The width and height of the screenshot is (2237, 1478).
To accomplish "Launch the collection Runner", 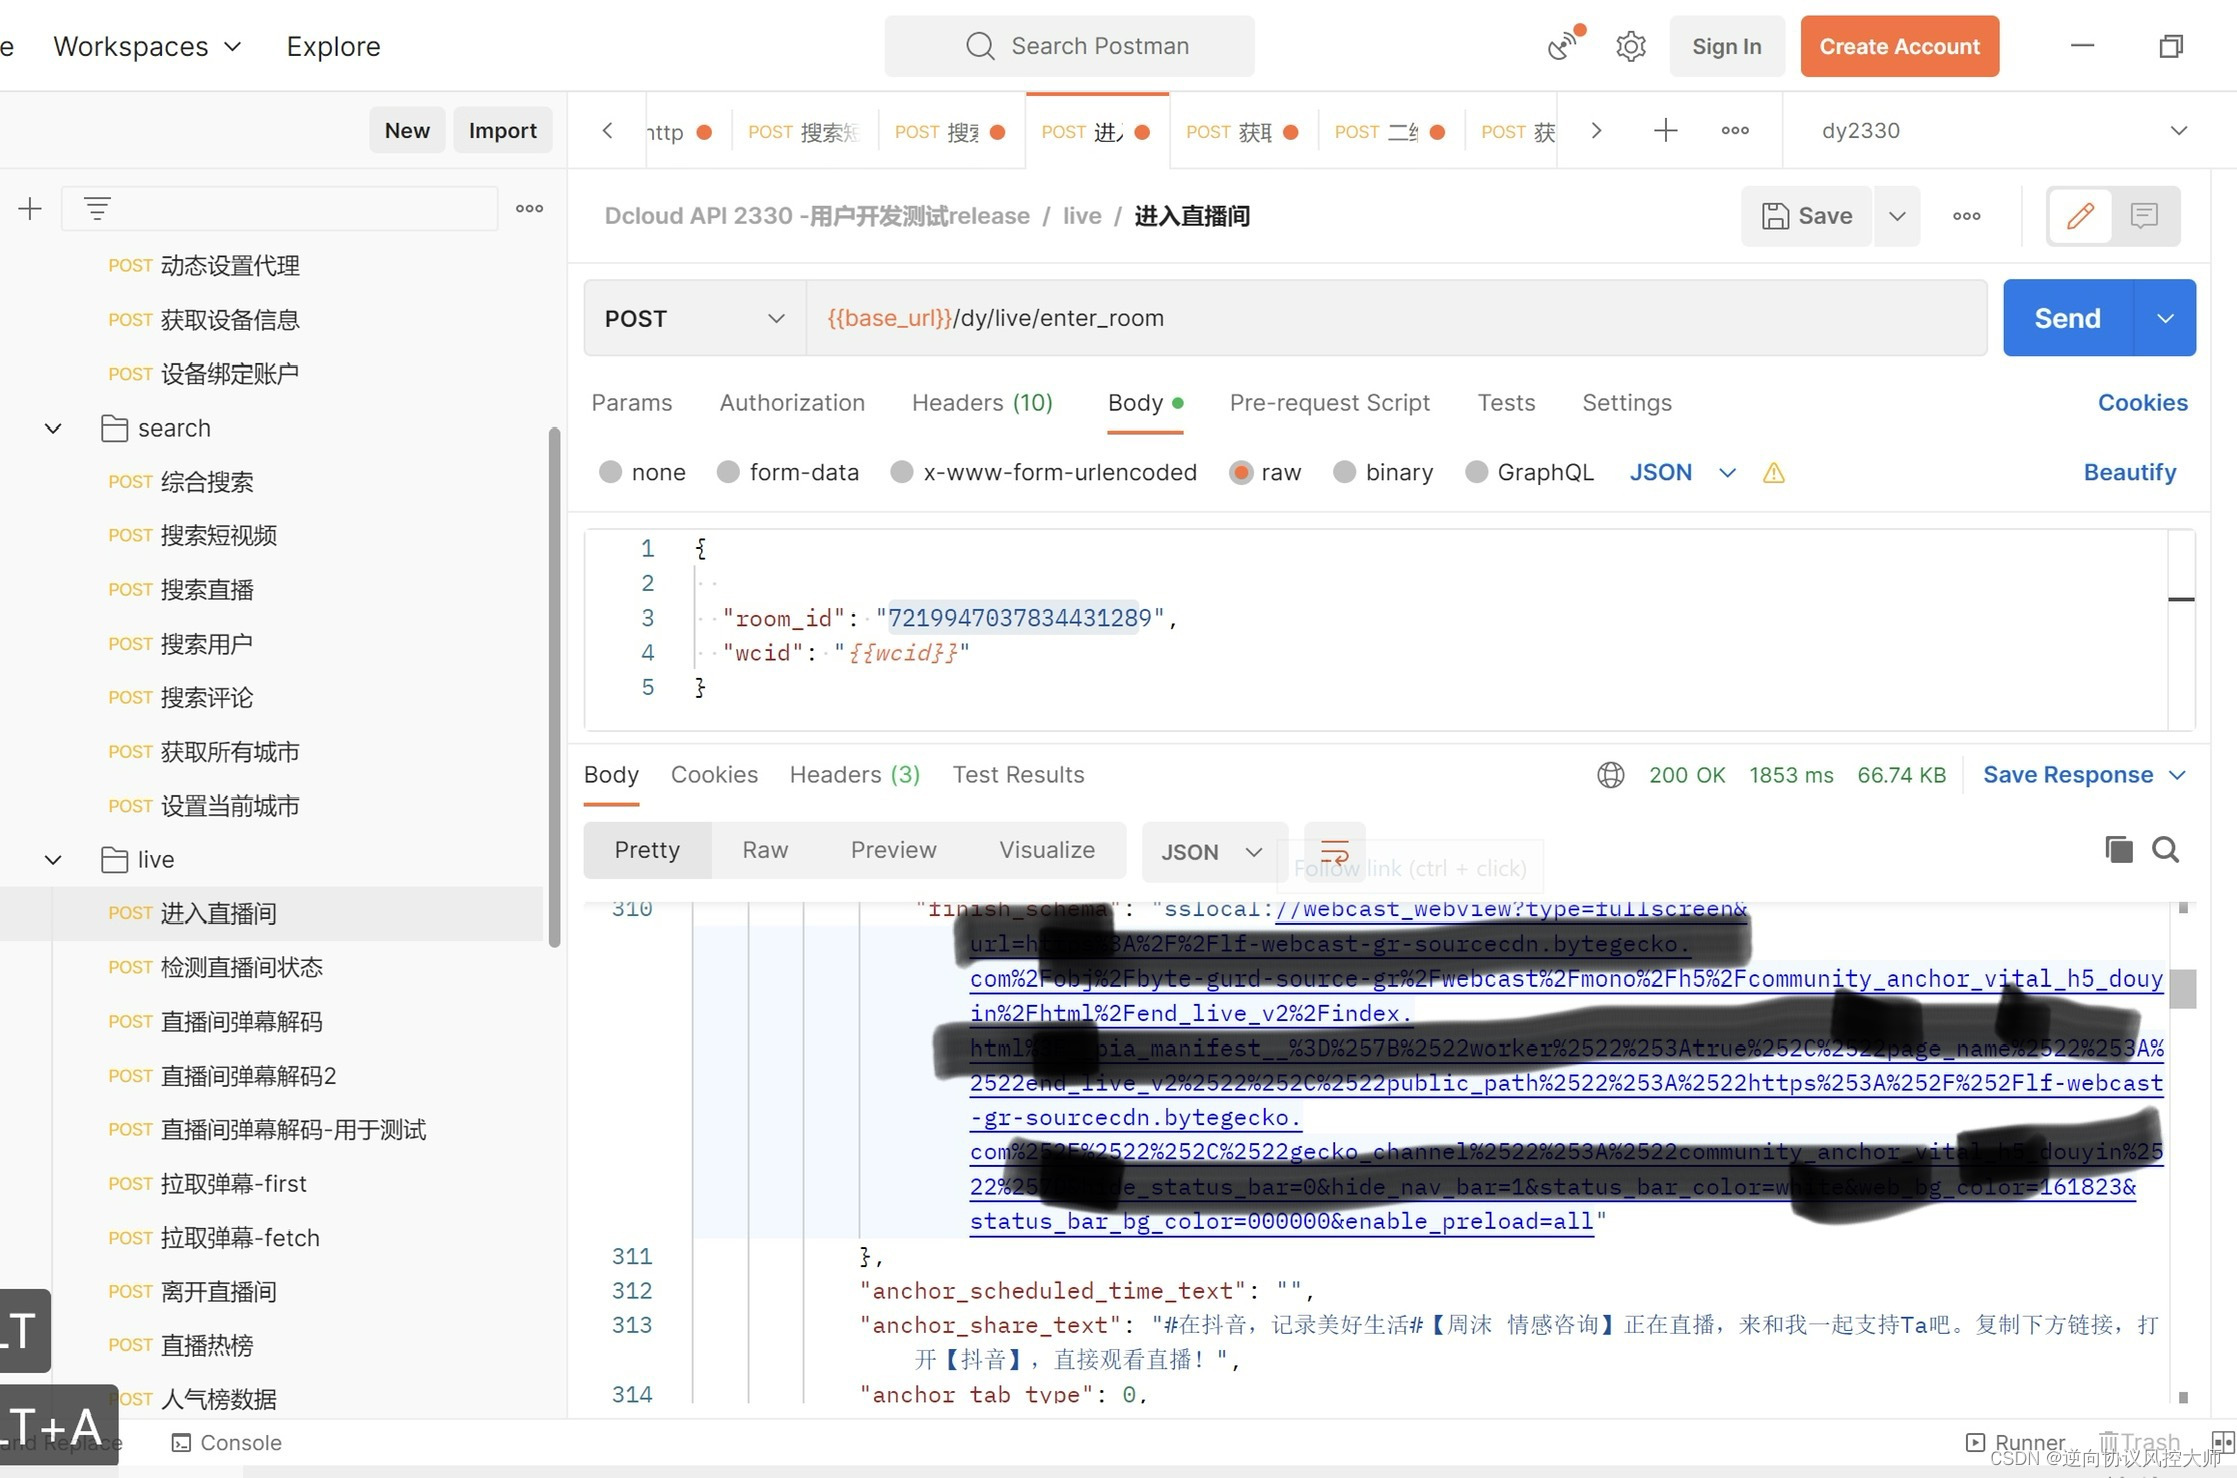I will click(2015, 1443).
